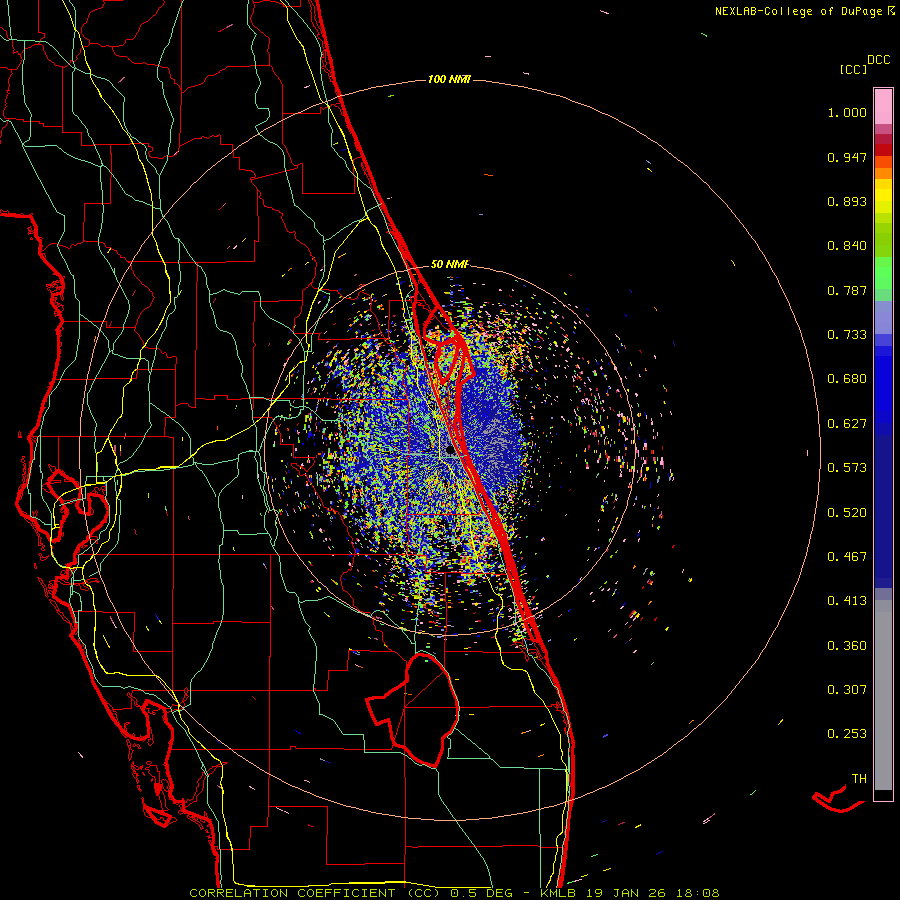
Task: Click the 0.467 scale value
Action: [x=847, y=557]
